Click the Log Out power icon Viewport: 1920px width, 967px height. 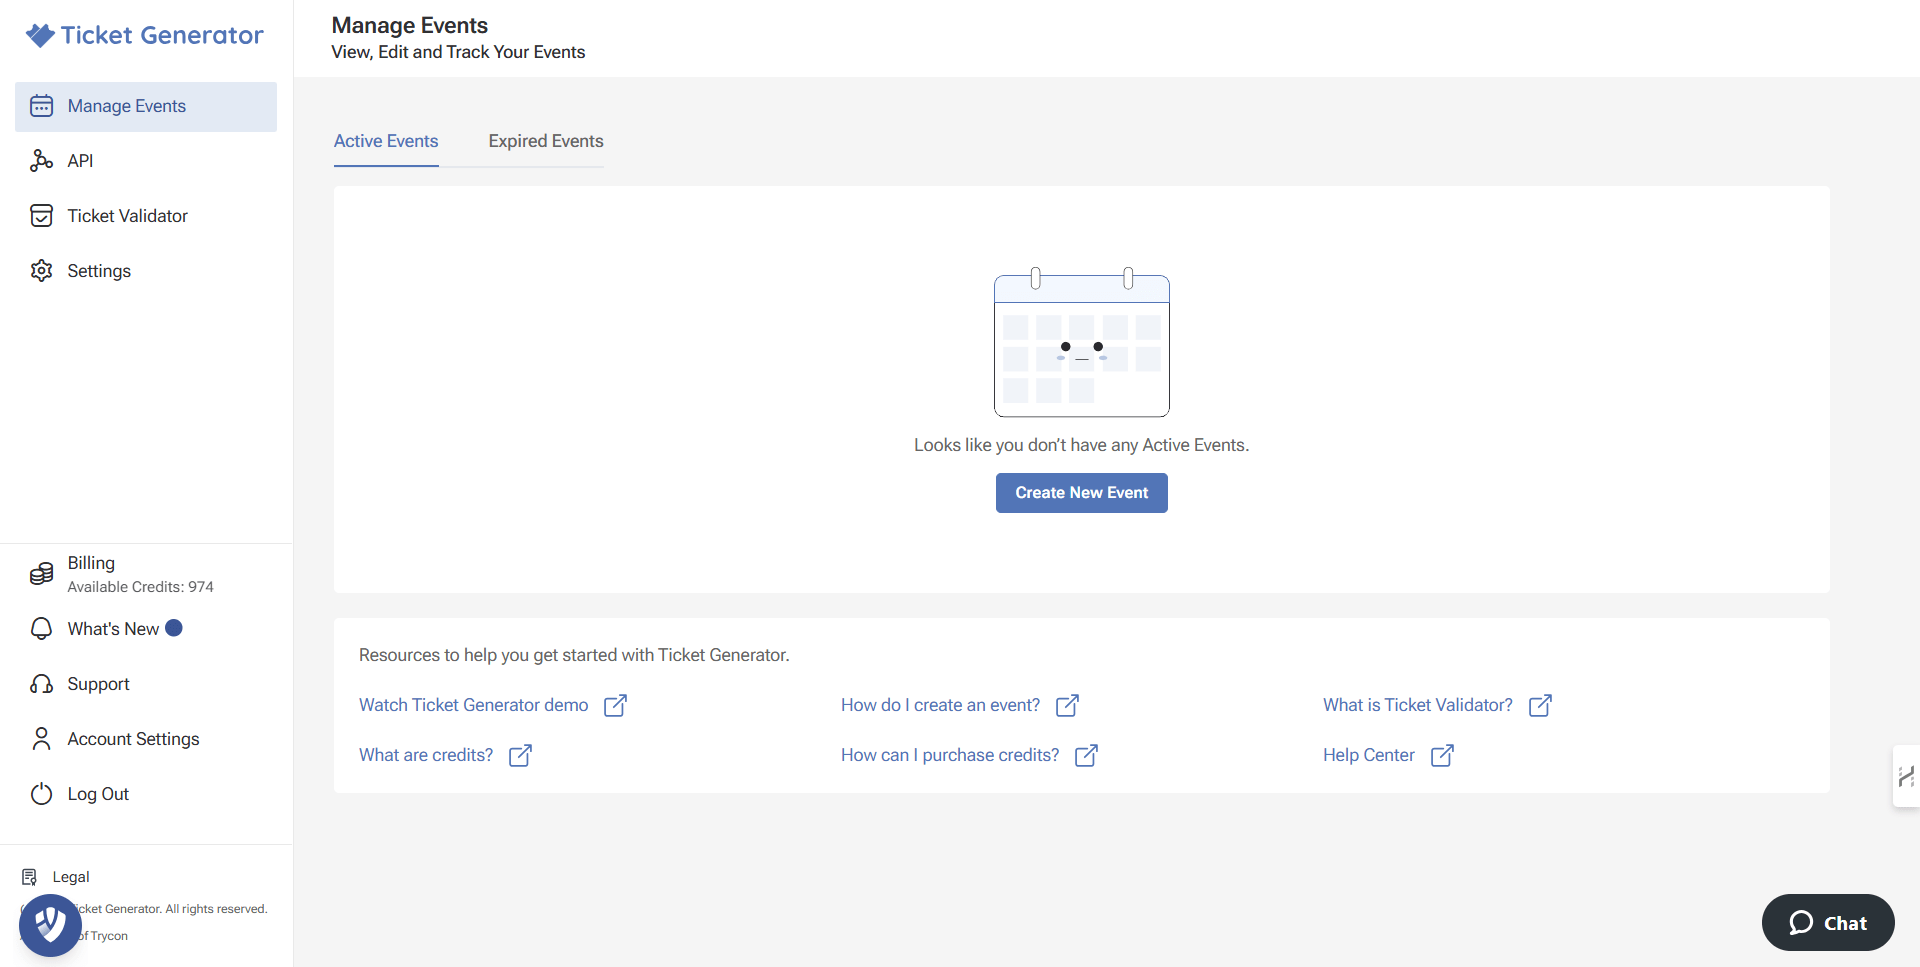[42, 794]
